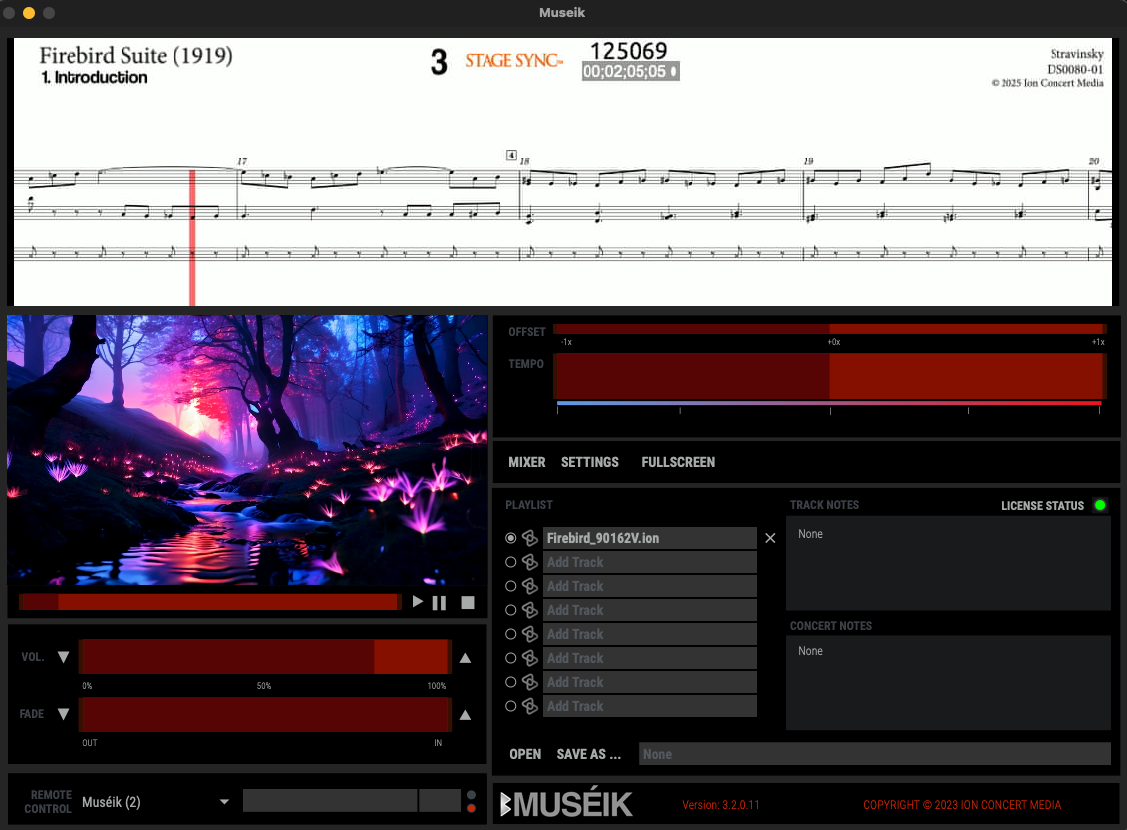
Task: Select the sixth playlist slot radio button
Action: (x=510, y=658)
